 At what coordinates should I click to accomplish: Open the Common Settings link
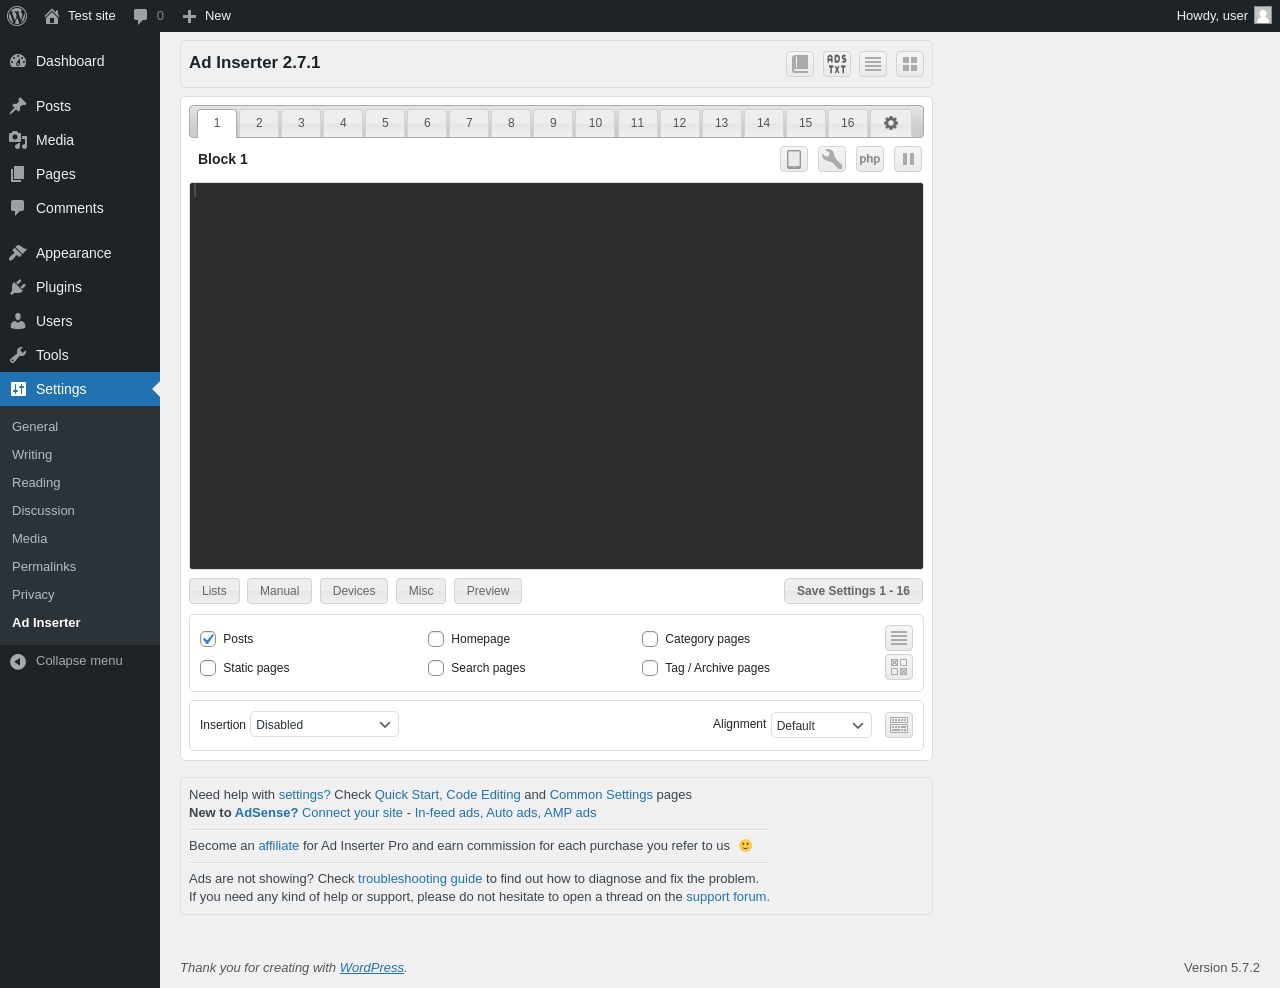(x=601, y=795)
